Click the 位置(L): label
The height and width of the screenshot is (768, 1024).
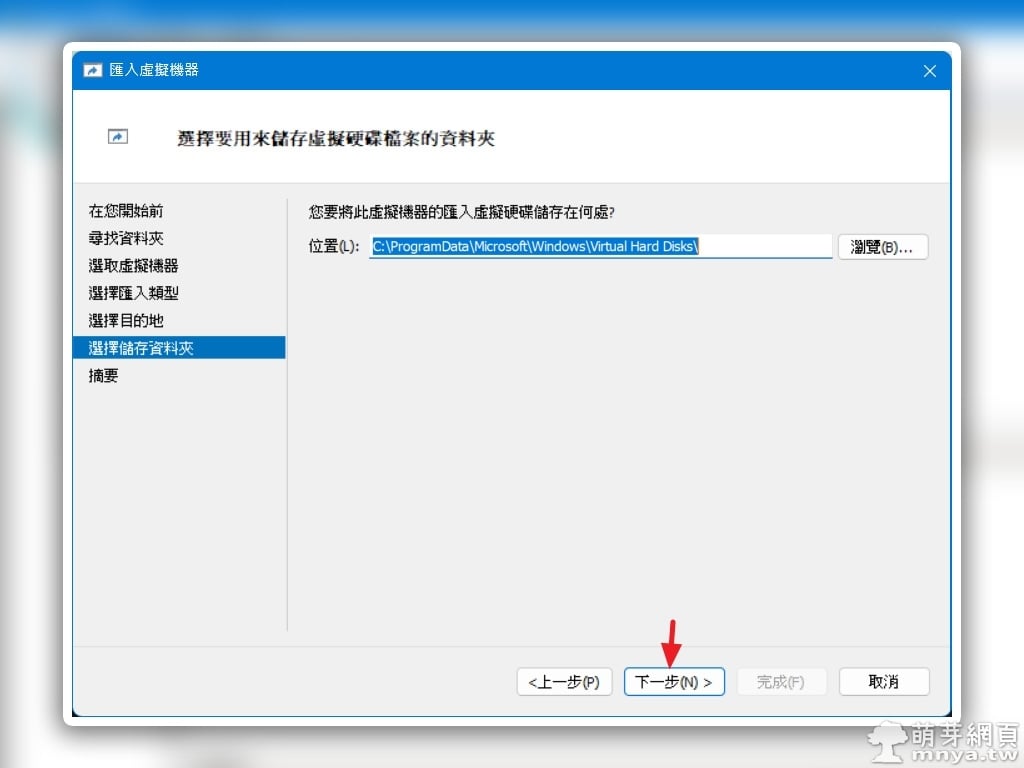coord(333,247)
